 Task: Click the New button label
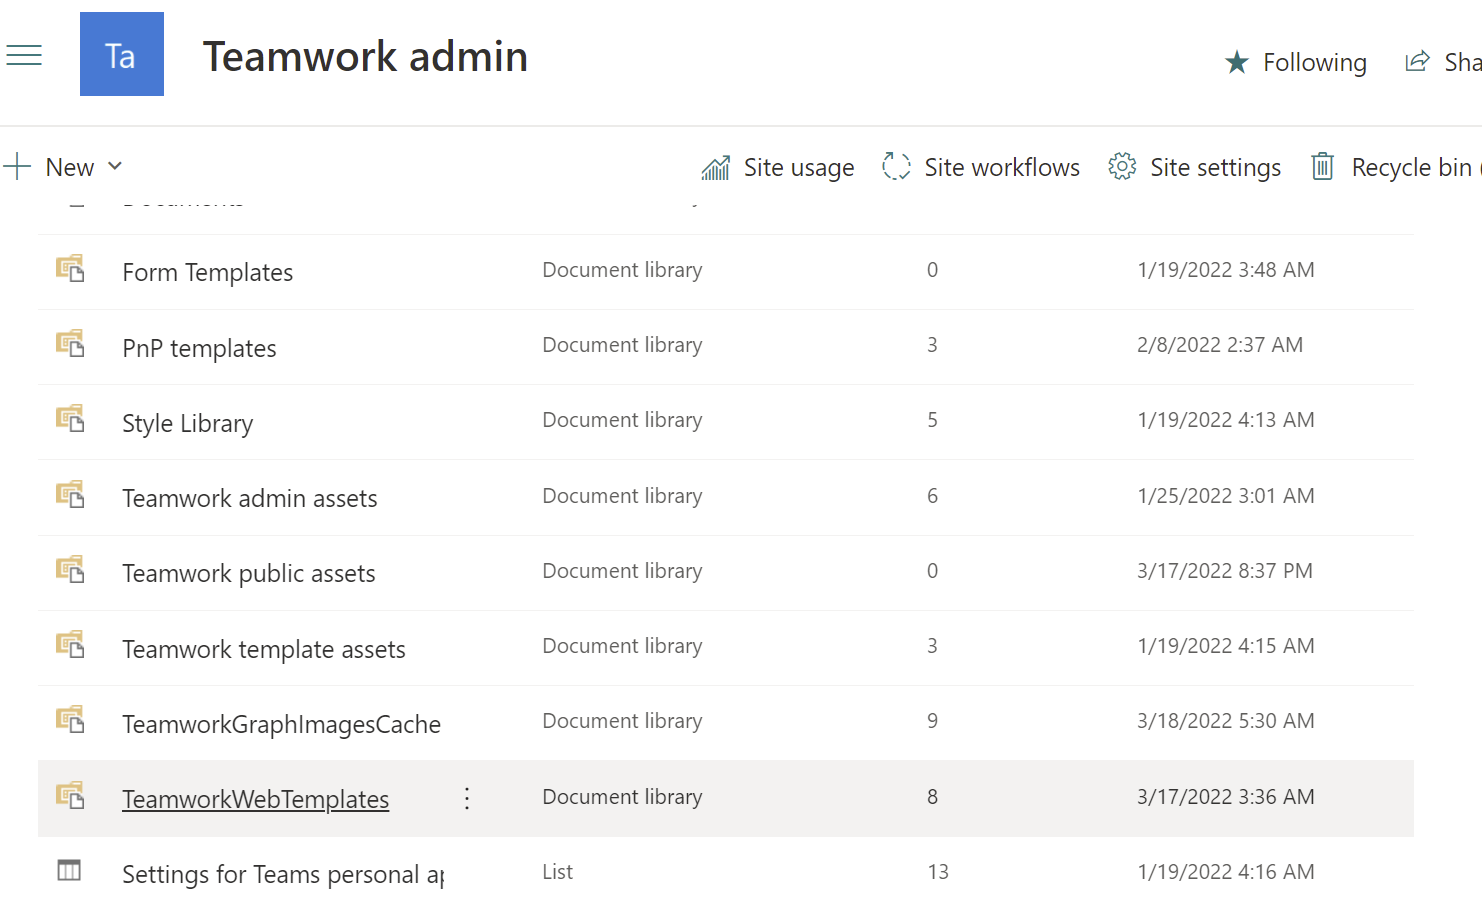[x=70, y=167]
